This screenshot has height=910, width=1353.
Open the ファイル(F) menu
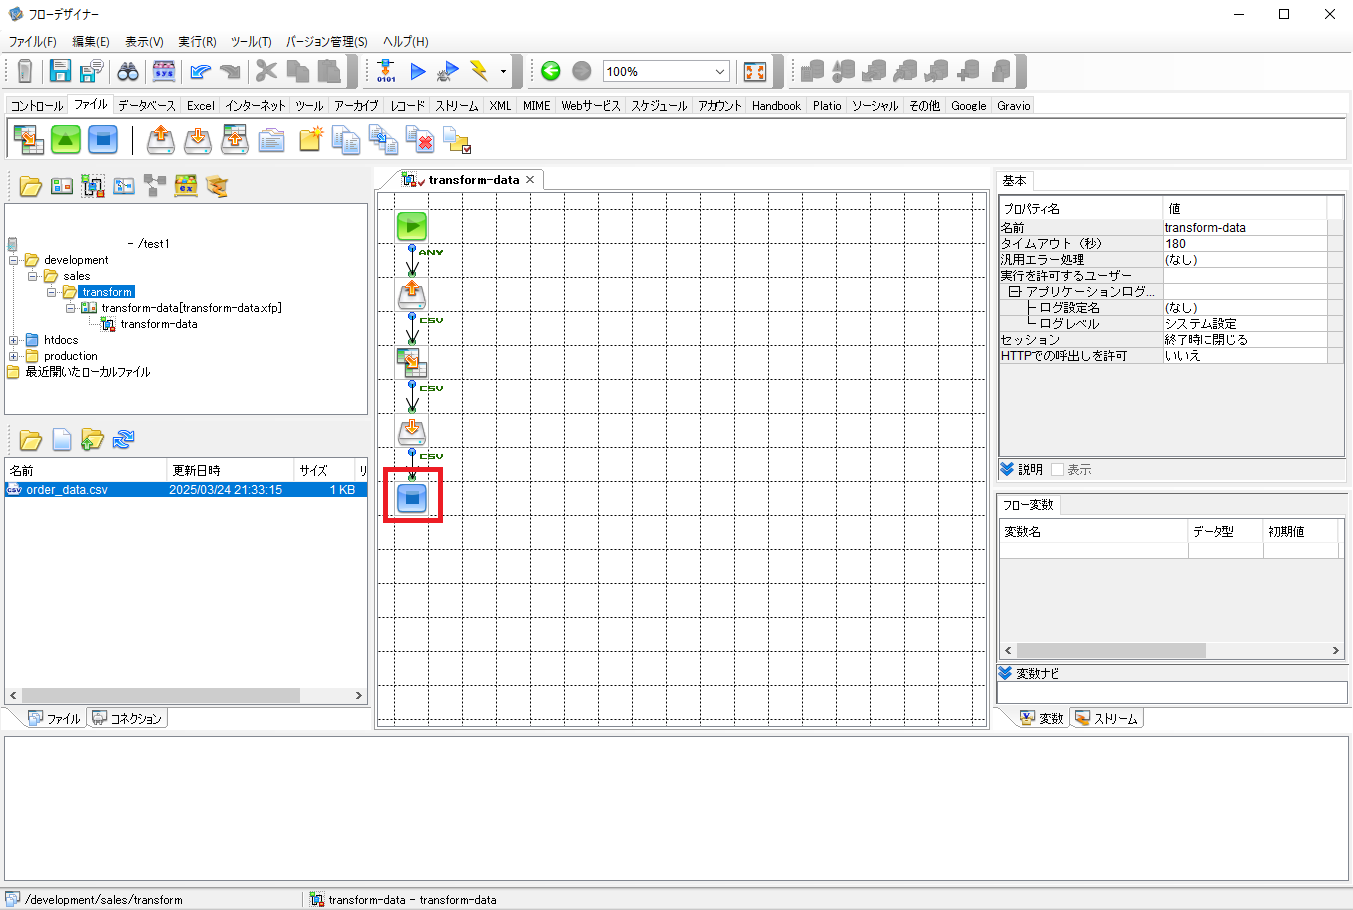point(32,41)
